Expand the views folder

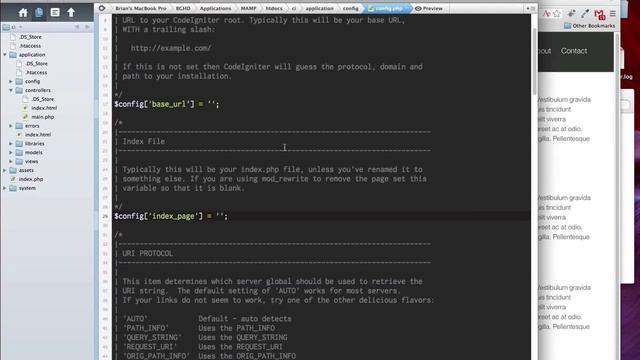point(11,161)
